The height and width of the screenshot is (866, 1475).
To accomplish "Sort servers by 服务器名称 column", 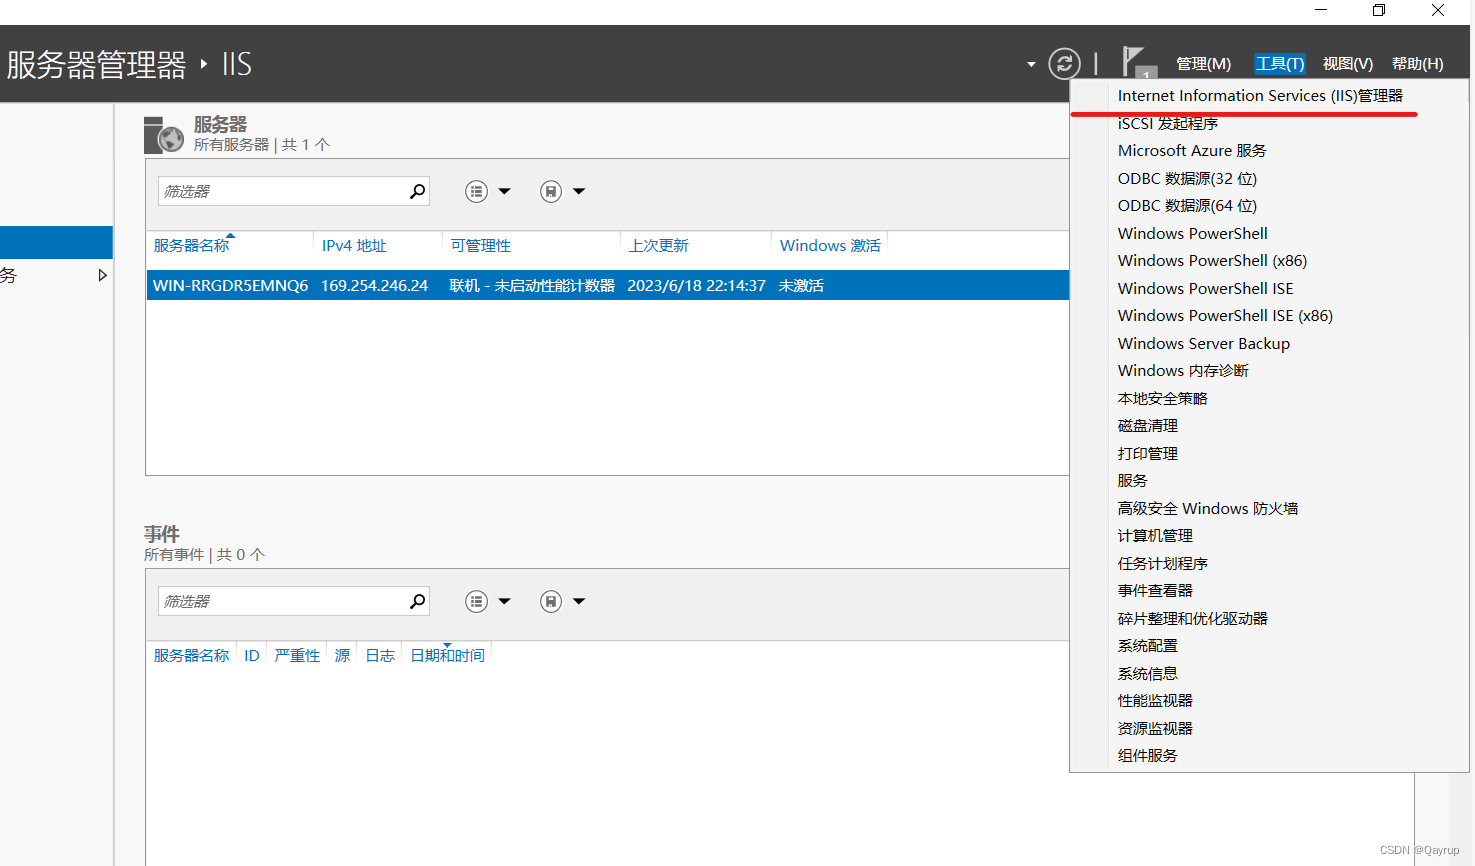I will pyautogui.click(x=192, y=245).
